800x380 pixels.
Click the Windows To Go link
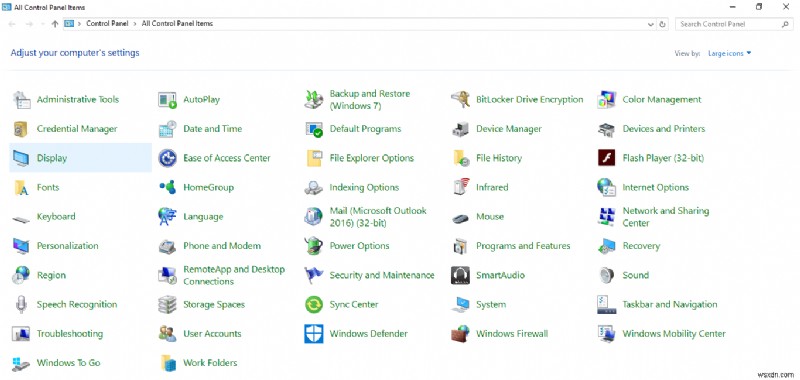pyautogui.click(x=68, y=363)
